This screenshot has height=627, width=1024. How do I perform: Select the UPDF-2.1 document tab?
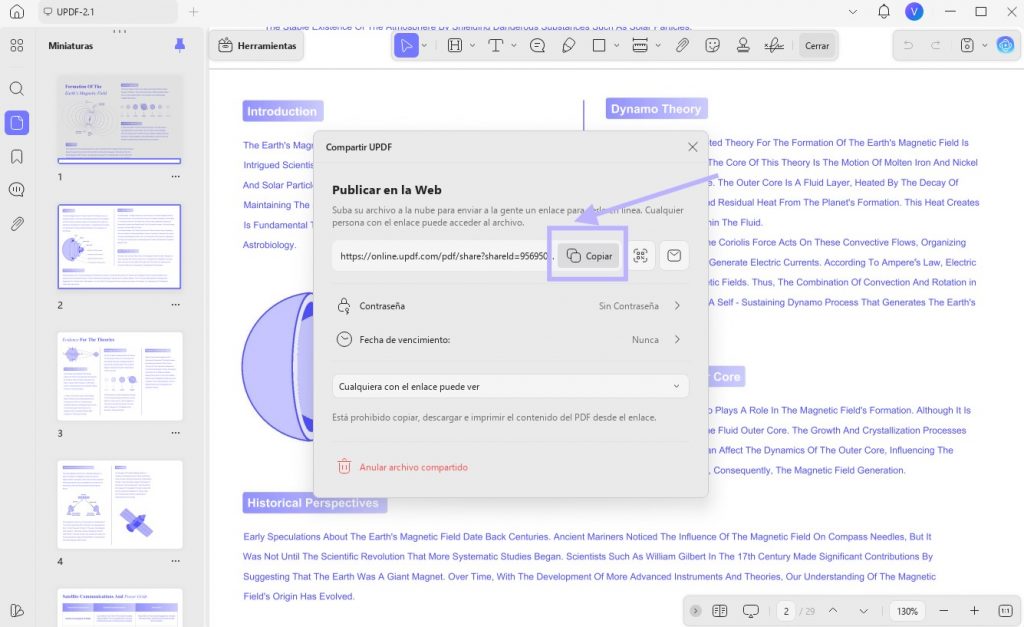tap(108, 12)
